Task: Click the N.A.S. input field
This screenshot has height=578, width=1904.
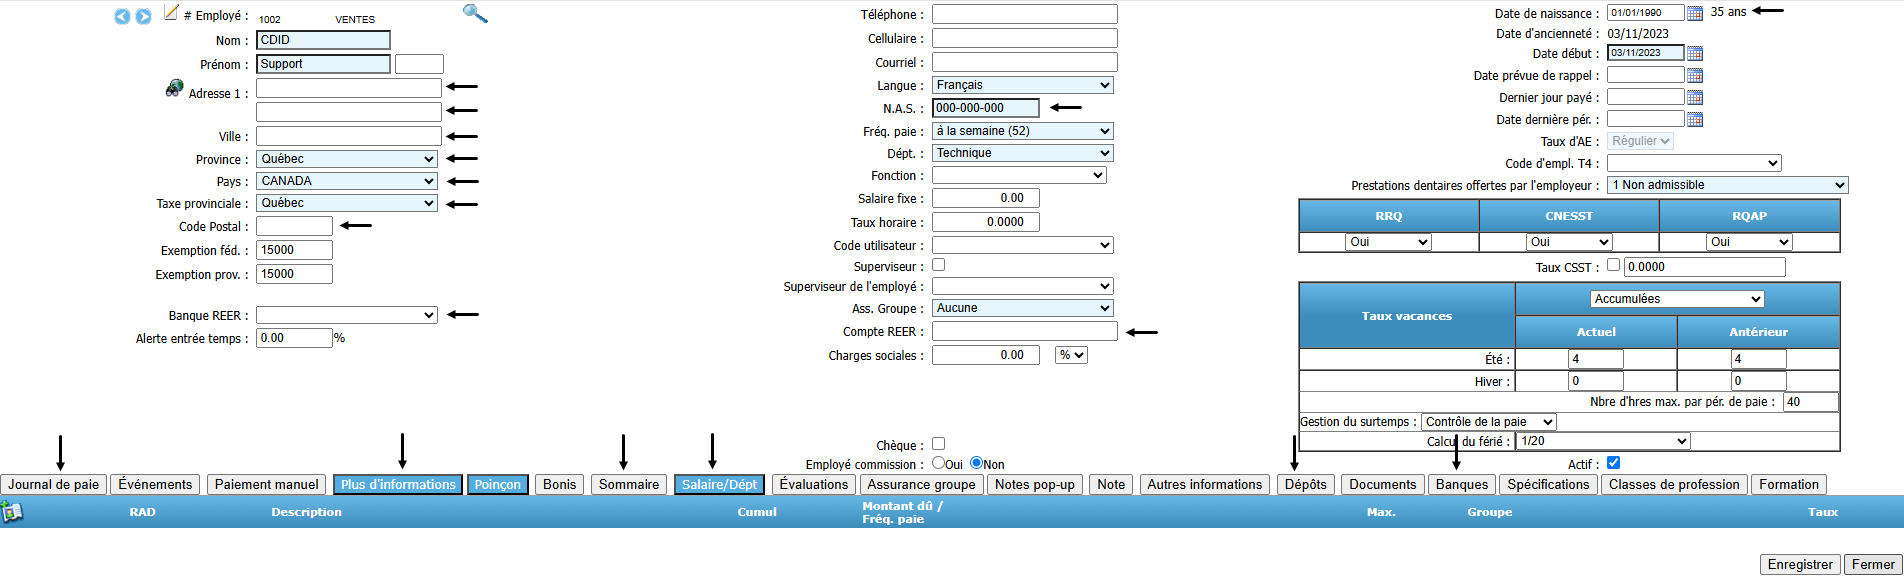Action: pyautogui.click(x=985, y=108)
